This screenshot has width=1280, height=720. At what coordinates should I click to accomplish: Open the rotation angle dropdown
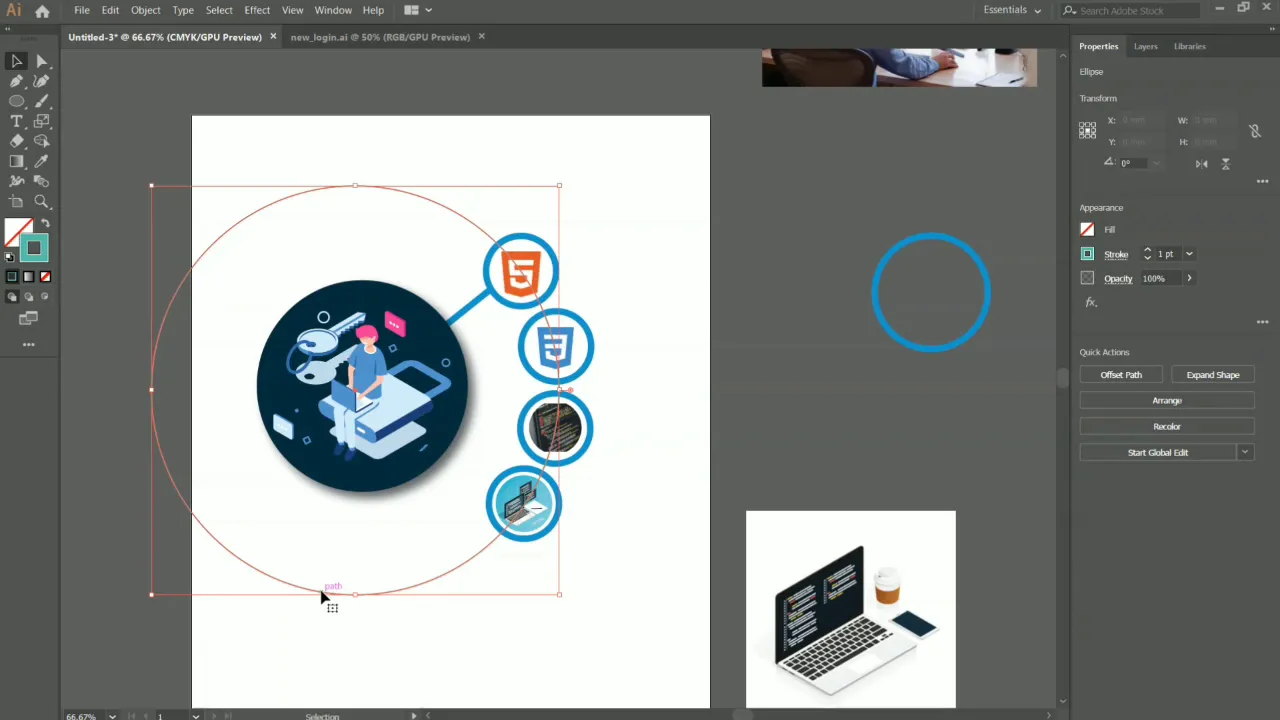pyautogui.click(x=1157, y=163)
